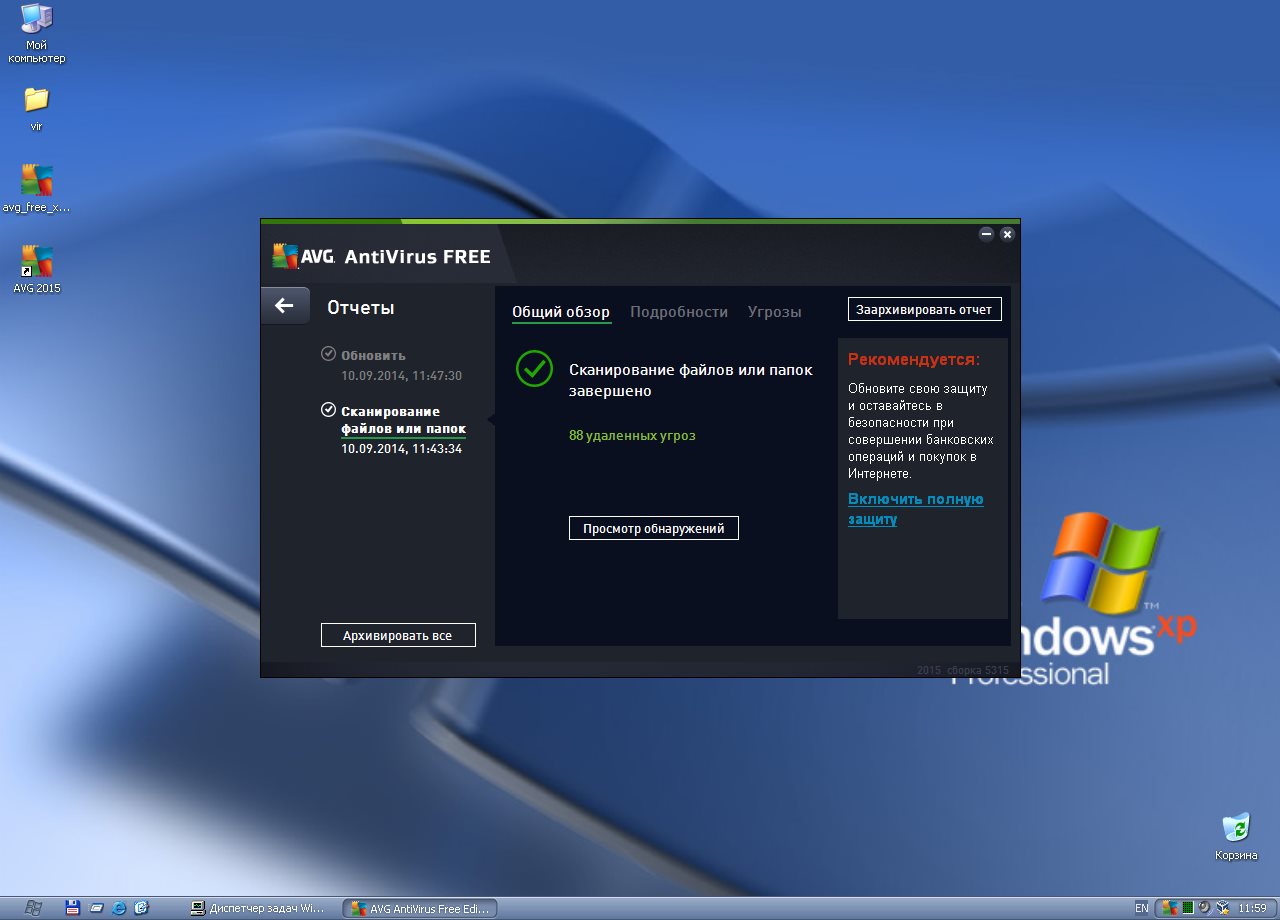
Task: Click the fourth quick launch icon after Internet Explorer
Action: pos(141,908)
